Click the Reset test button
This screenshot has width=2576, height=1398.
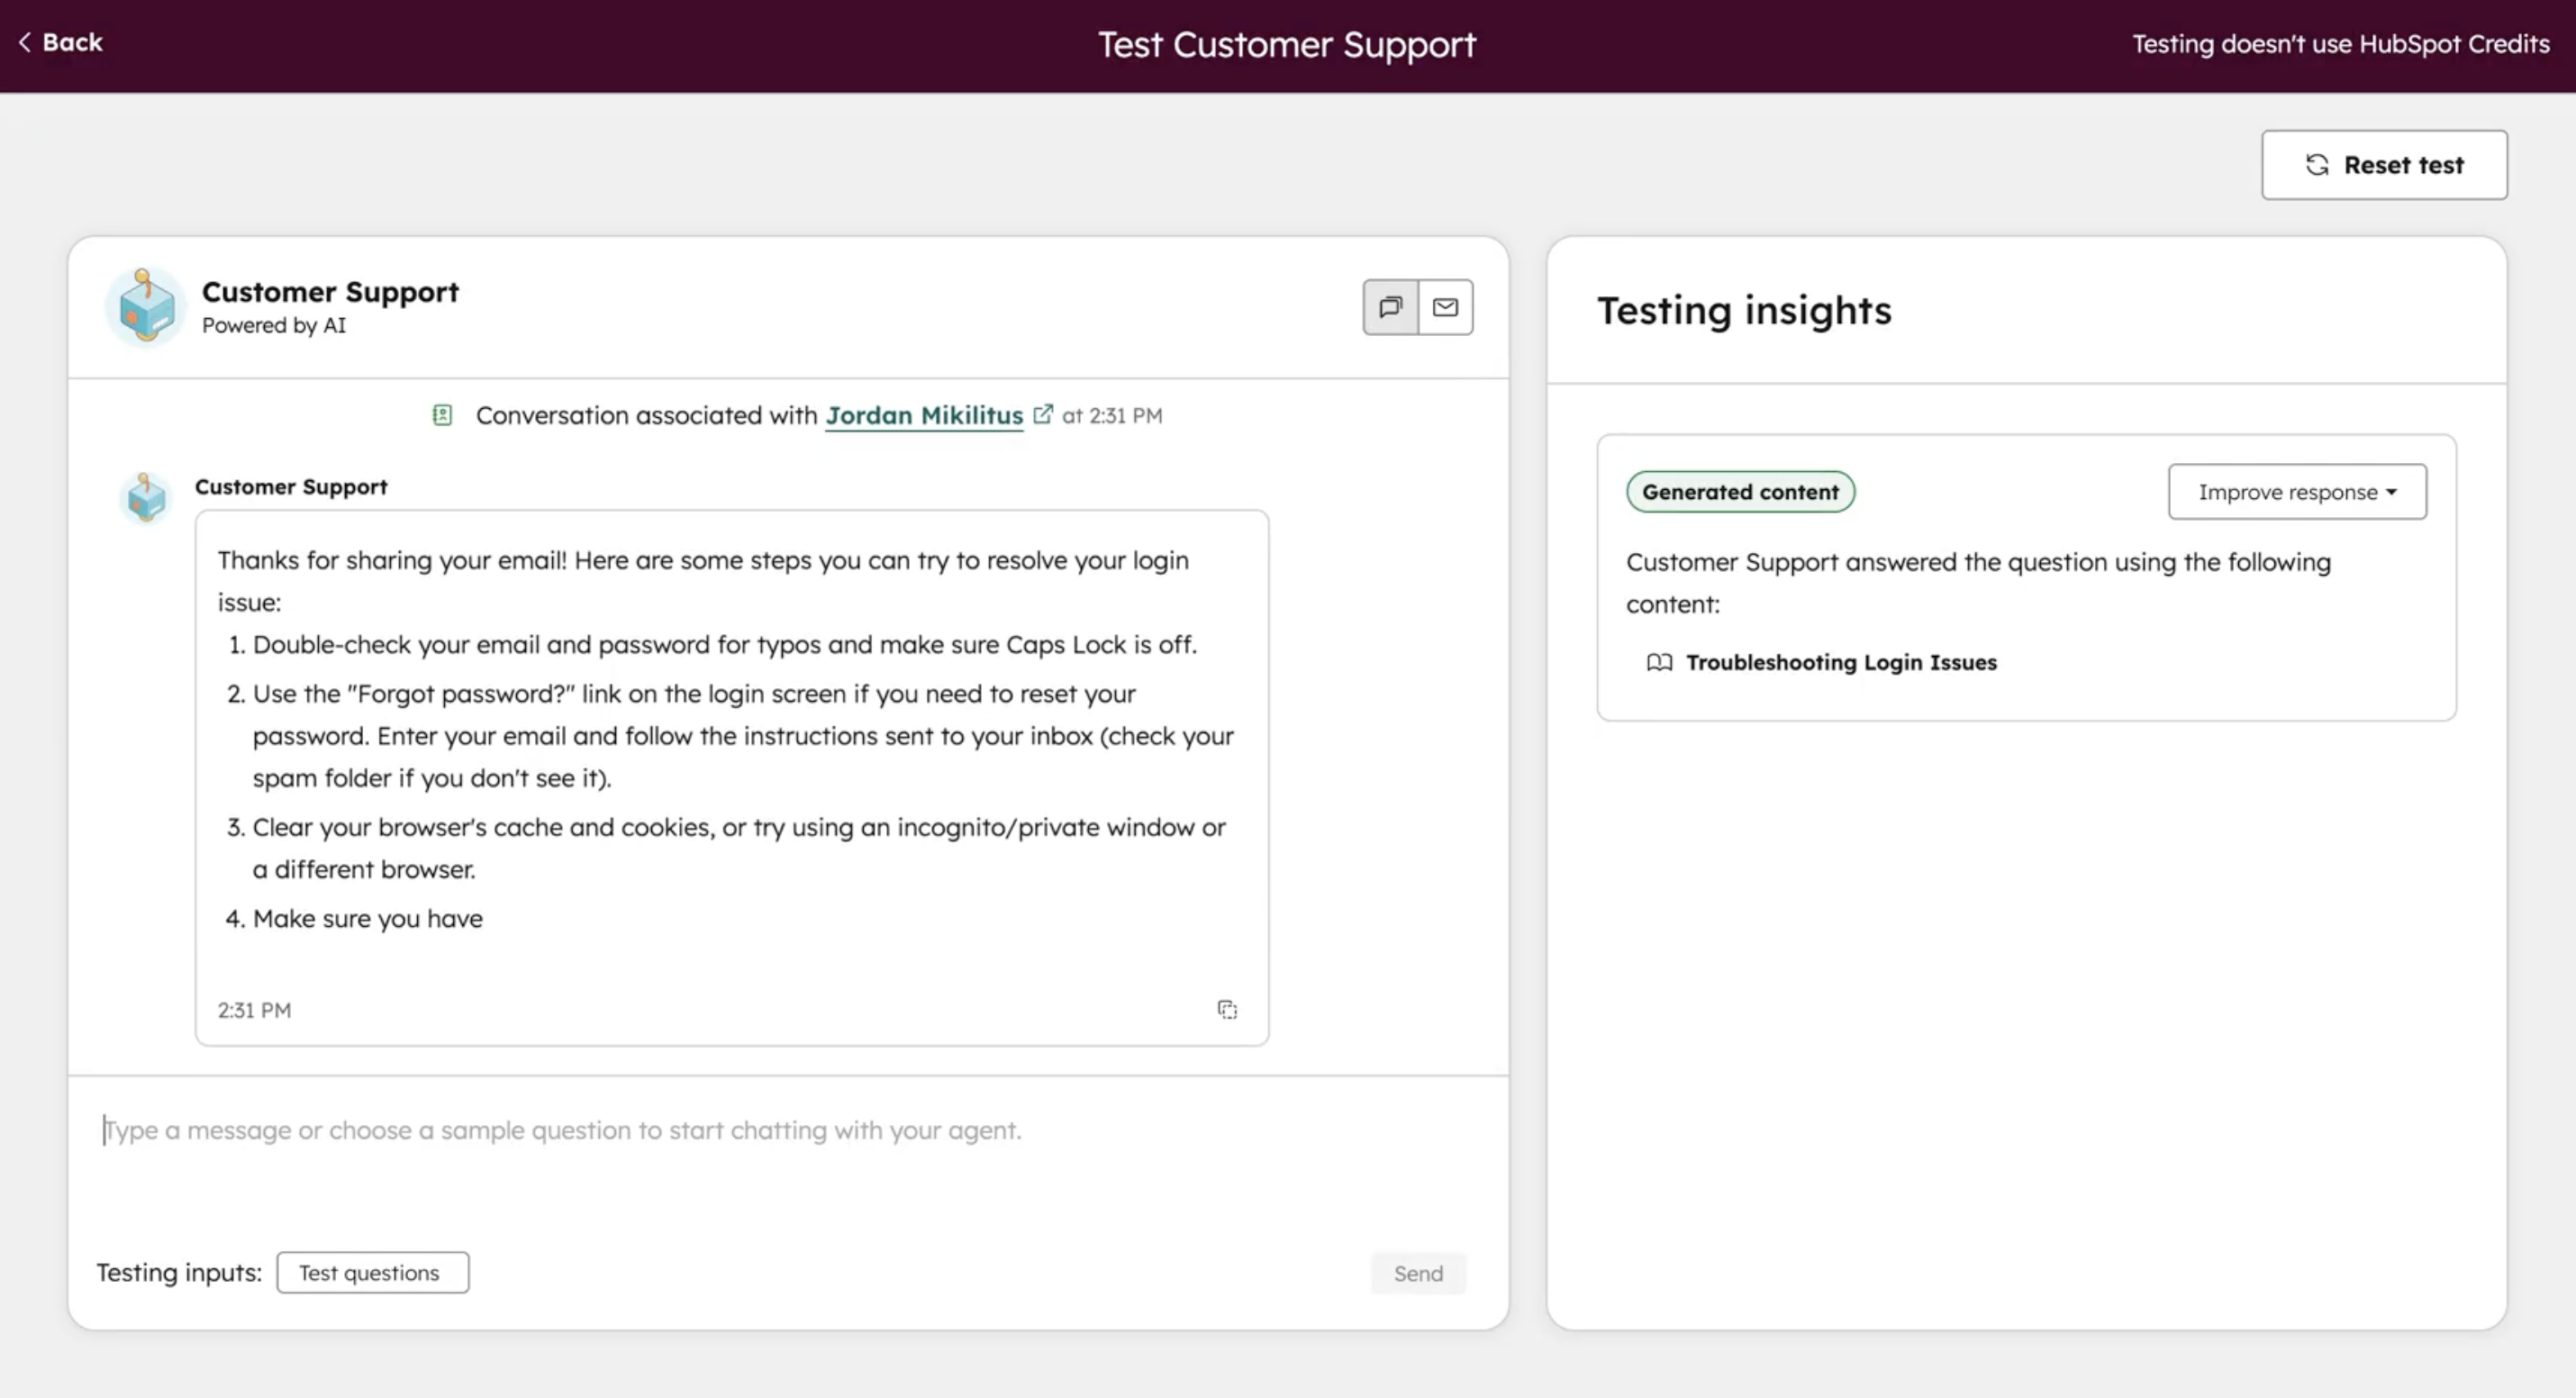(x=2384, y=165)
